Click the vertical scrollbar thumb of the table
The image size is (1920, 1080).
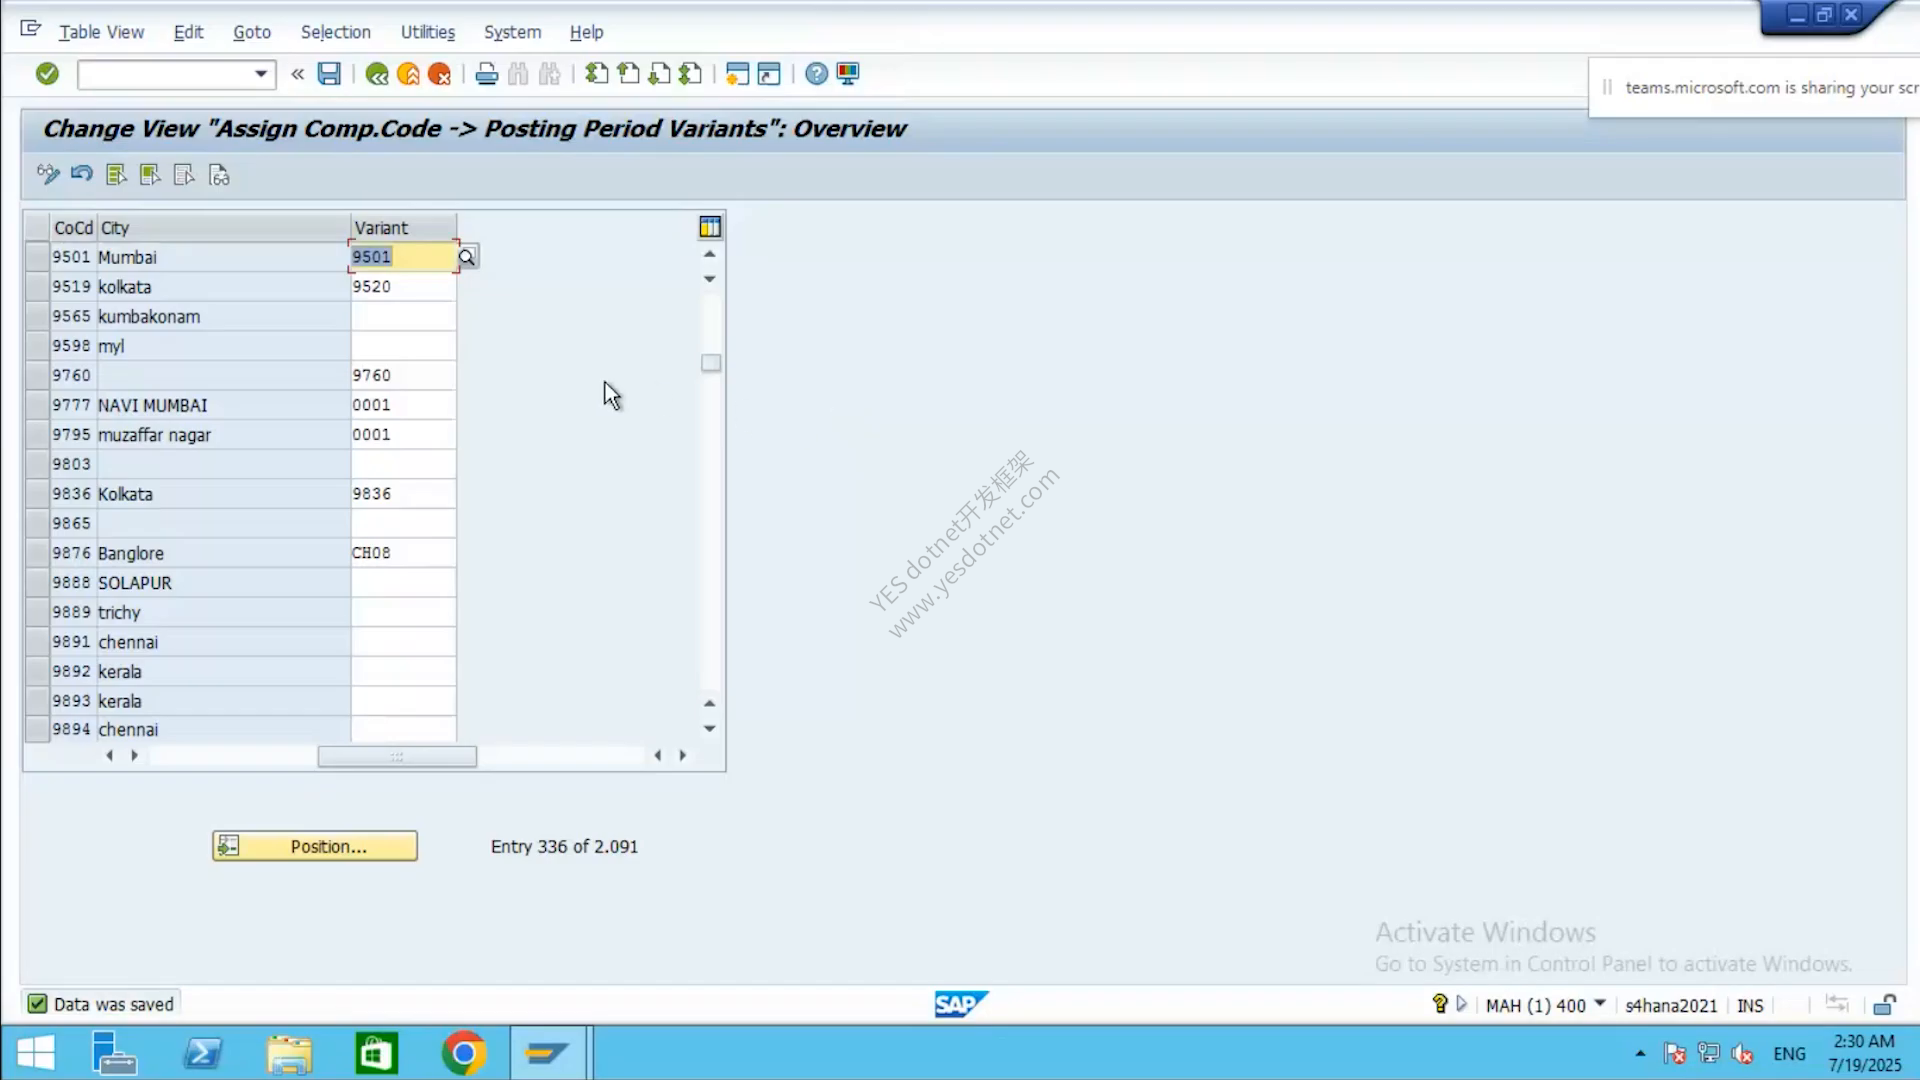pos(711,363)
